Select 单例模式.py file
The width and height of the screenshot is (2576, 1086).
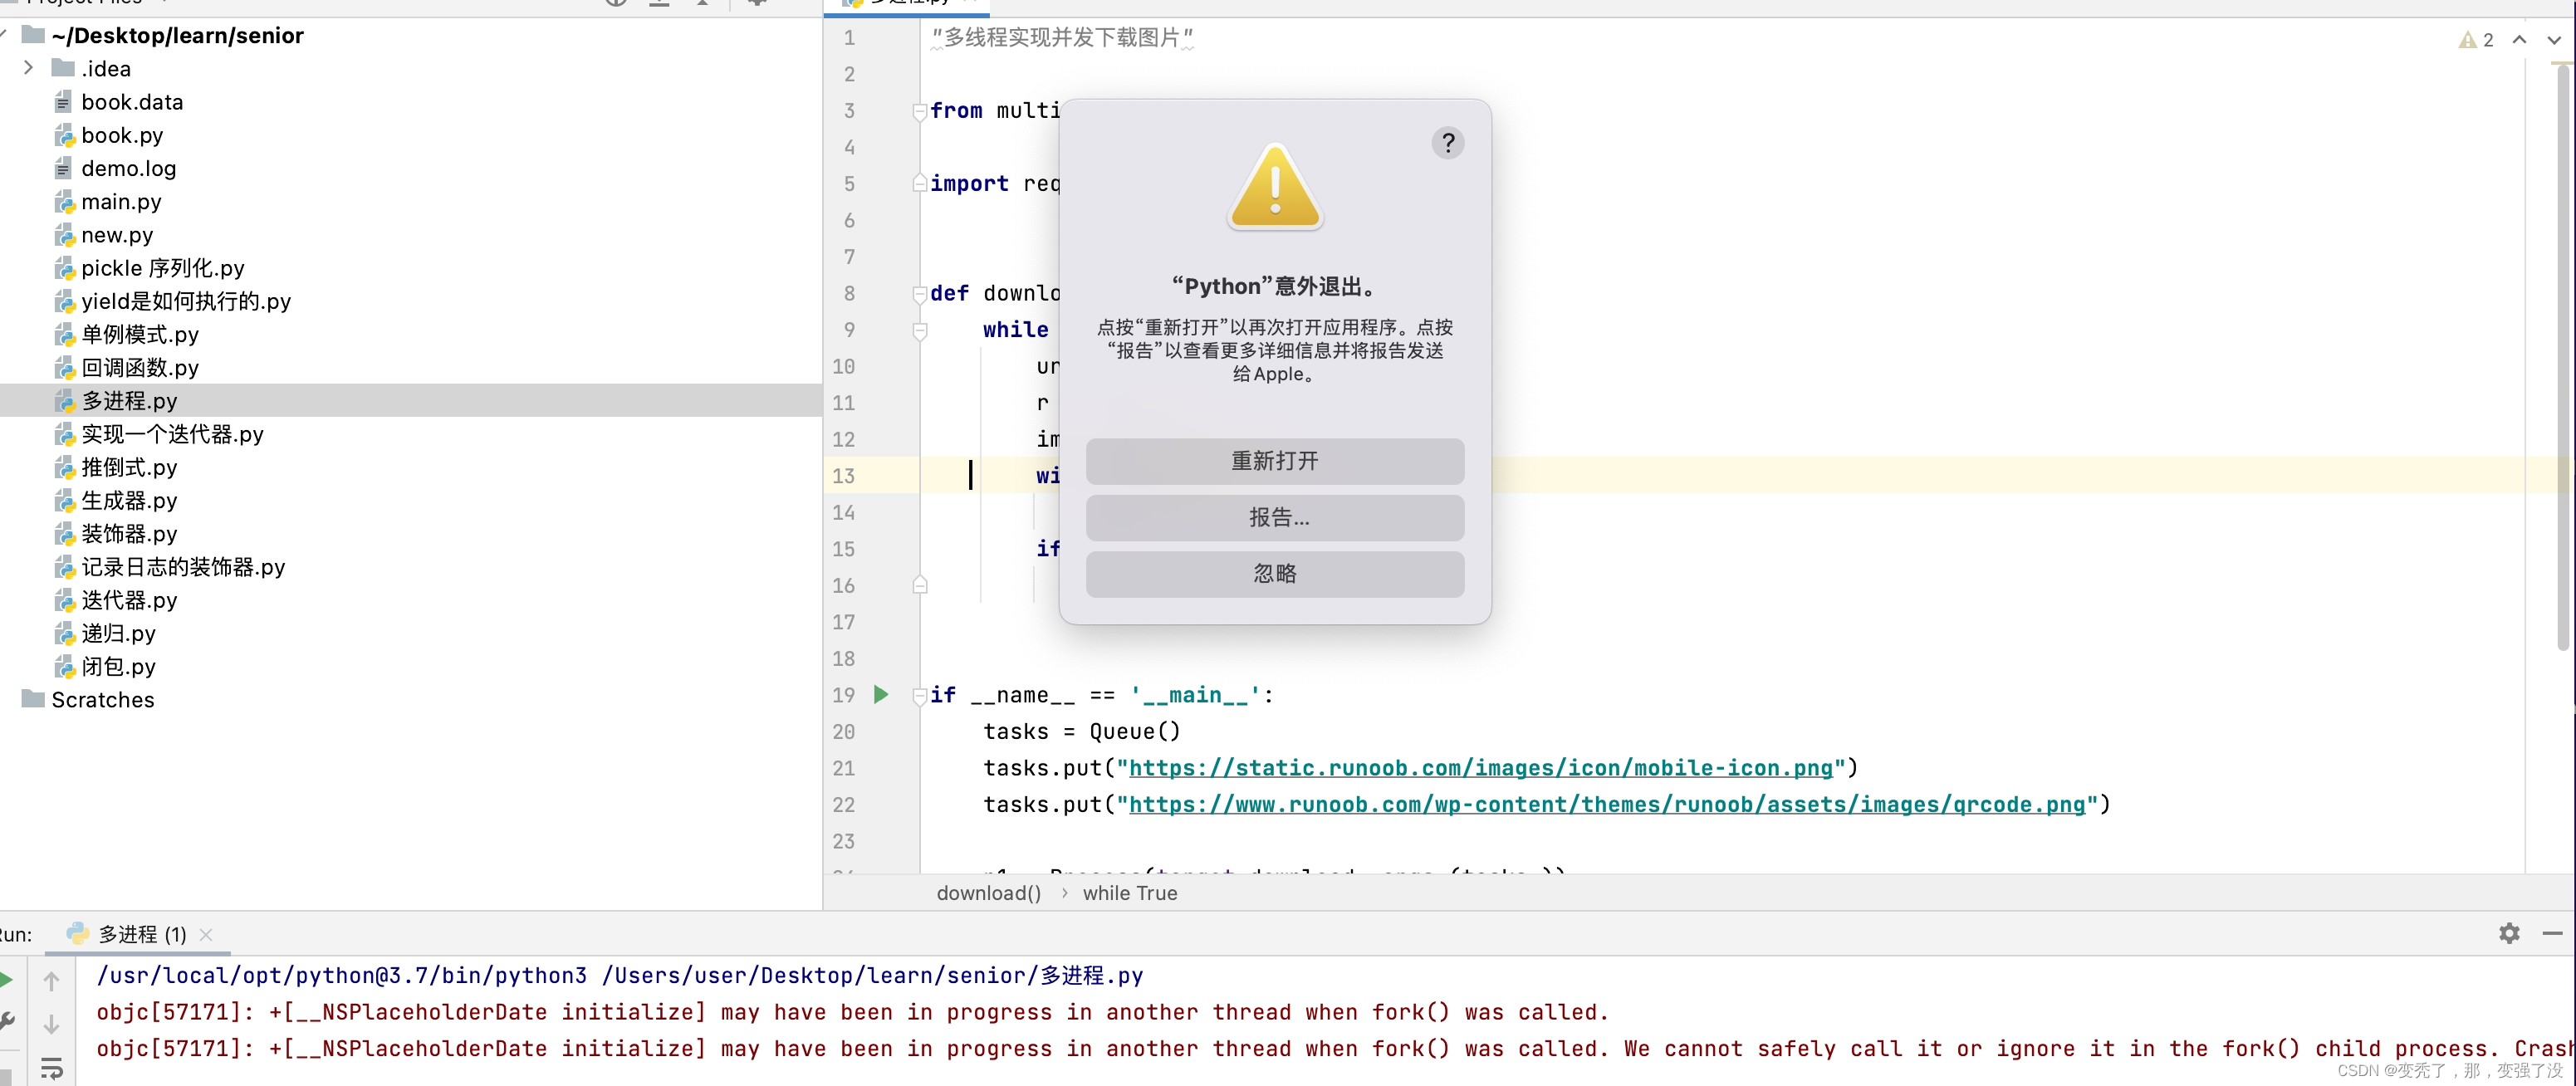pyautogui.click(x=140, y=334)
